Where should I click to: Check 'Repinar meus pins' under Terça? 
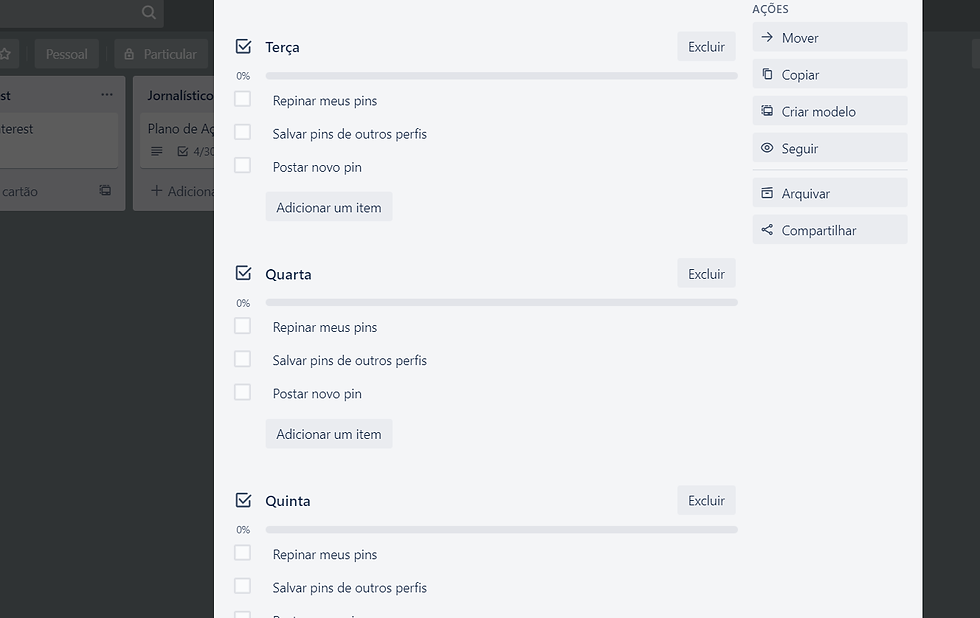pos(242,99)
